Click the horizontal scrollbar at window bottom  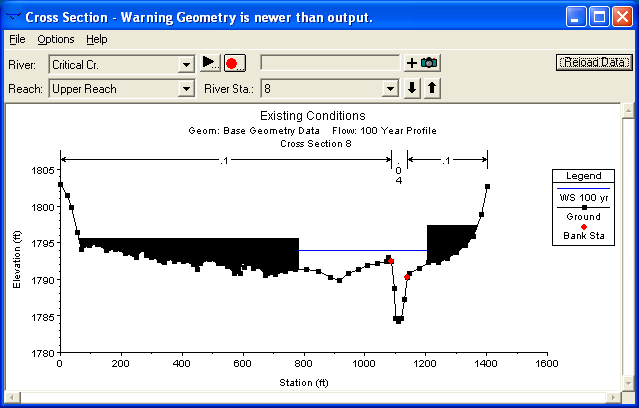pos(320,399)
